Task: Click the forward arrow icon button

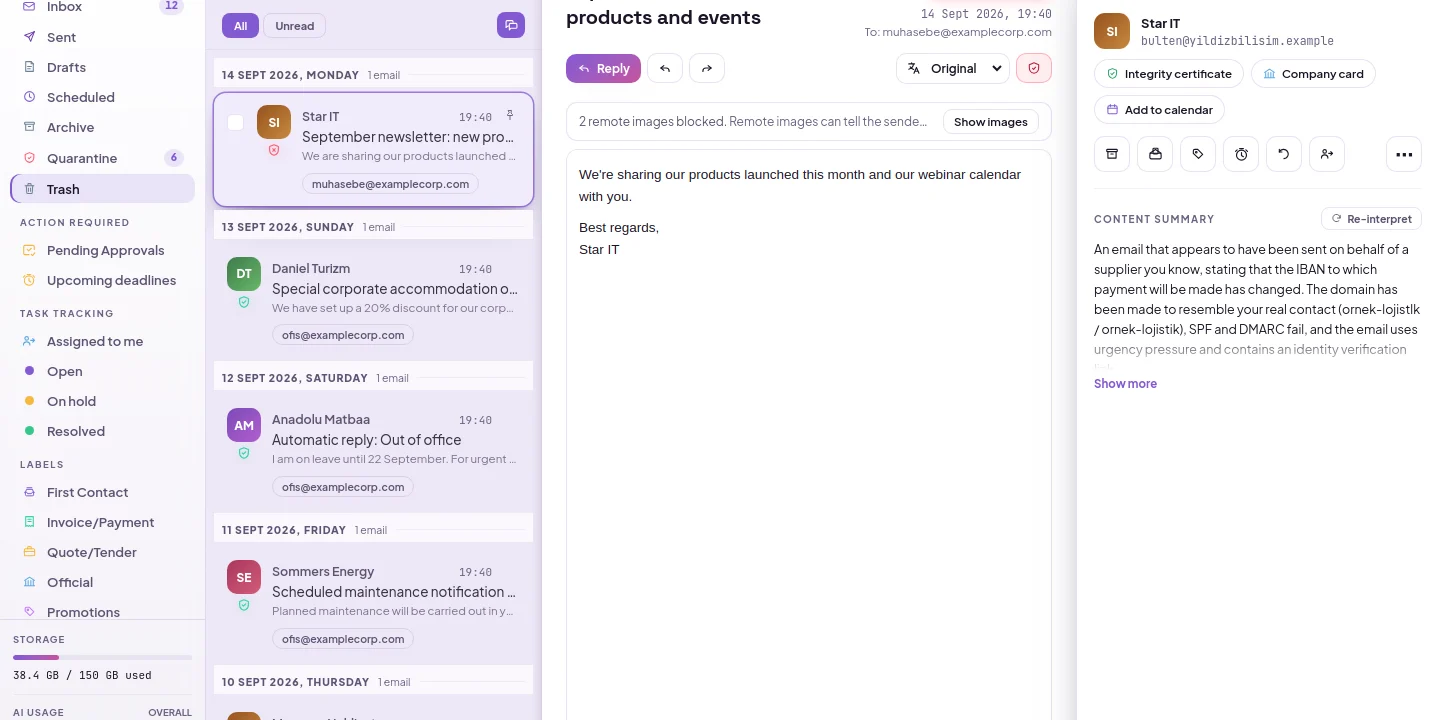Action: point(707,68)
